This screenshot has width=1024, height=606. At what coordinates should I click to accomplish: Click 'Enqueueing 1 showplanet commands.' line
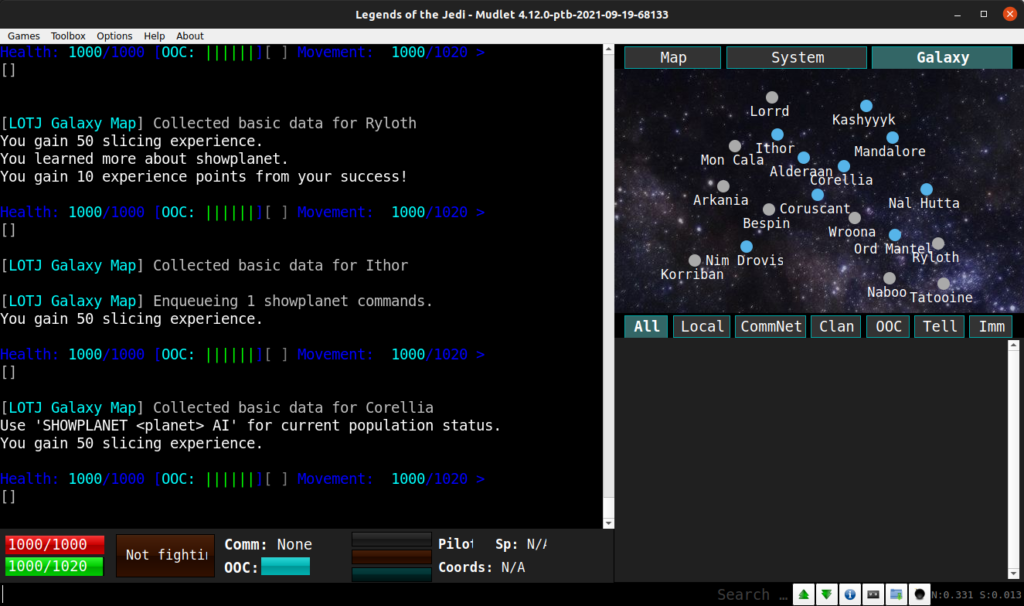(x=216, y=301)
